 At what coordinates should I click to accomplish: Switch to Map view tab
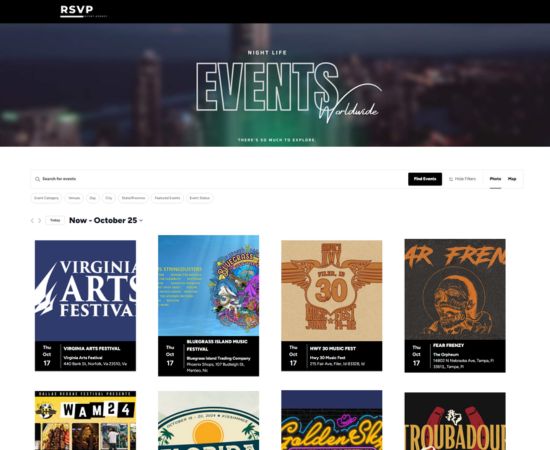512,179
